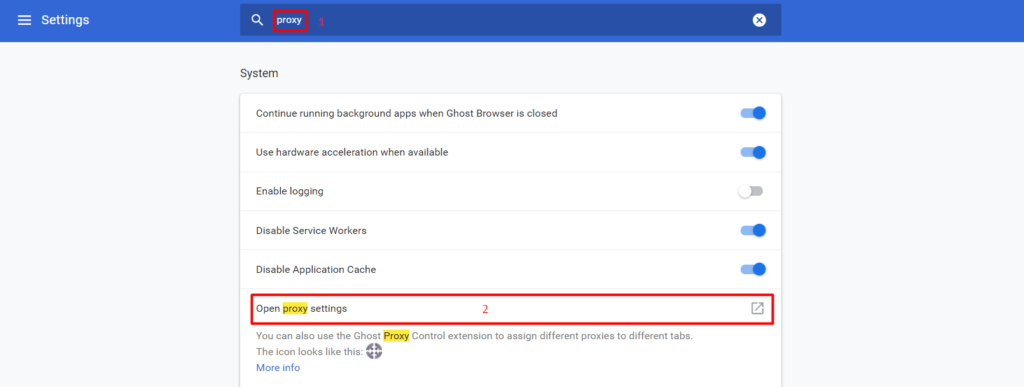
Task: Open the More info link
Action: coord(278,367)
